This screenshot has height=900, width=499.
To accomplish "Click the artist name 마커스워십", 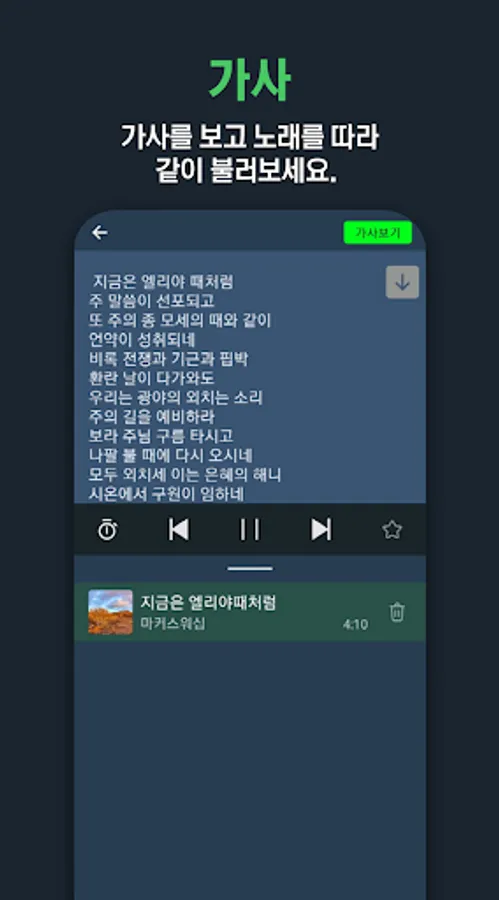I will [x=173, y=623].
